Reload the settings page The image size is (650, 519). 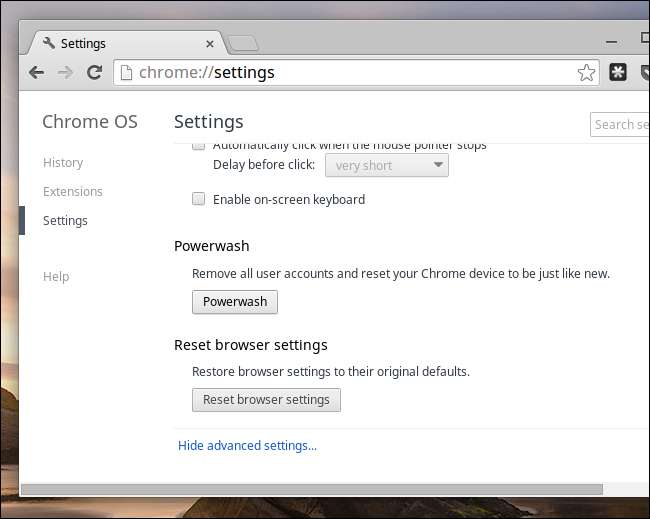[x=95, y=72]
